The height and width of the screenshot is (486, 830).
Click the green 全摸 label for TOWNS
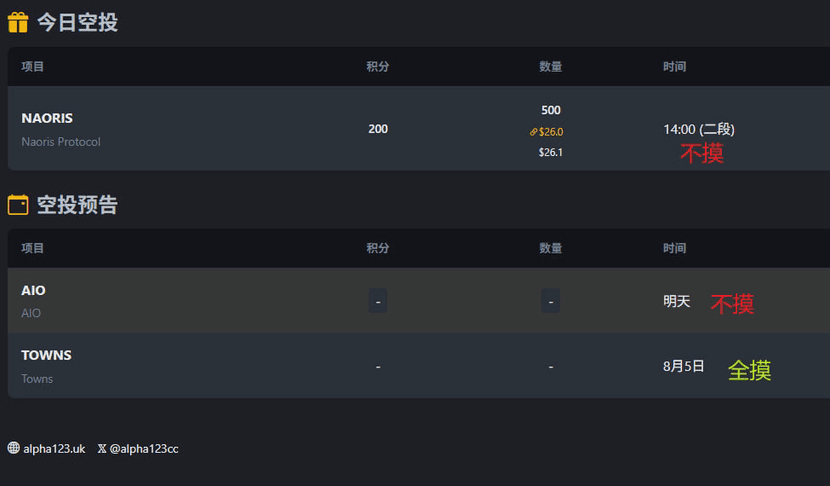[750, 370]
